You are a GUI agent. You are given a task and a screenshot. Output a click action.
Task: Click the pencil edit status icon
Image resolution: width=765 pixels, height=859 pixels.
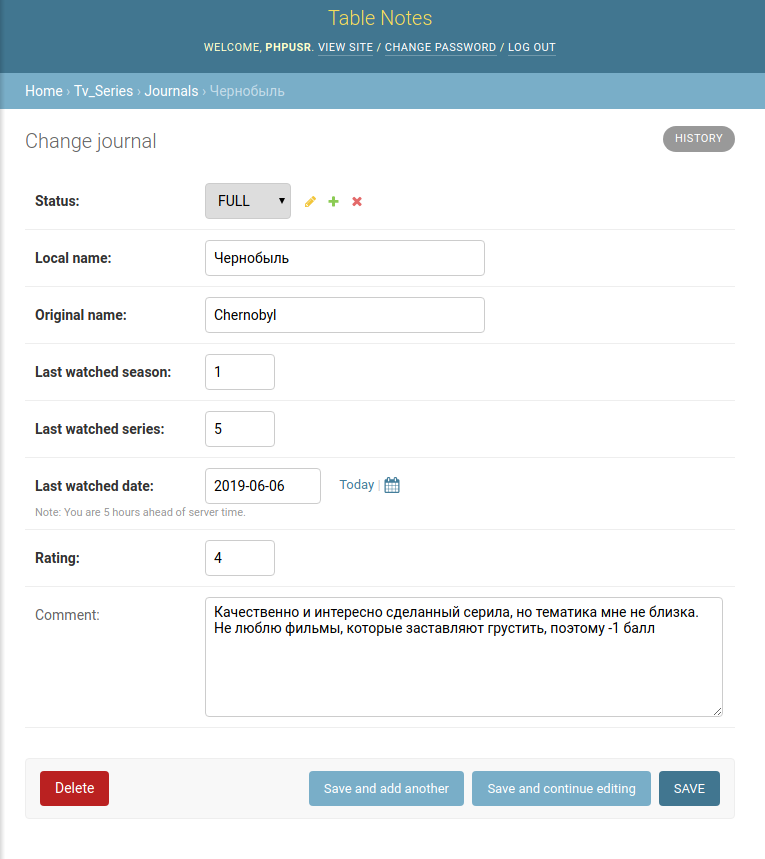point(310,202)
